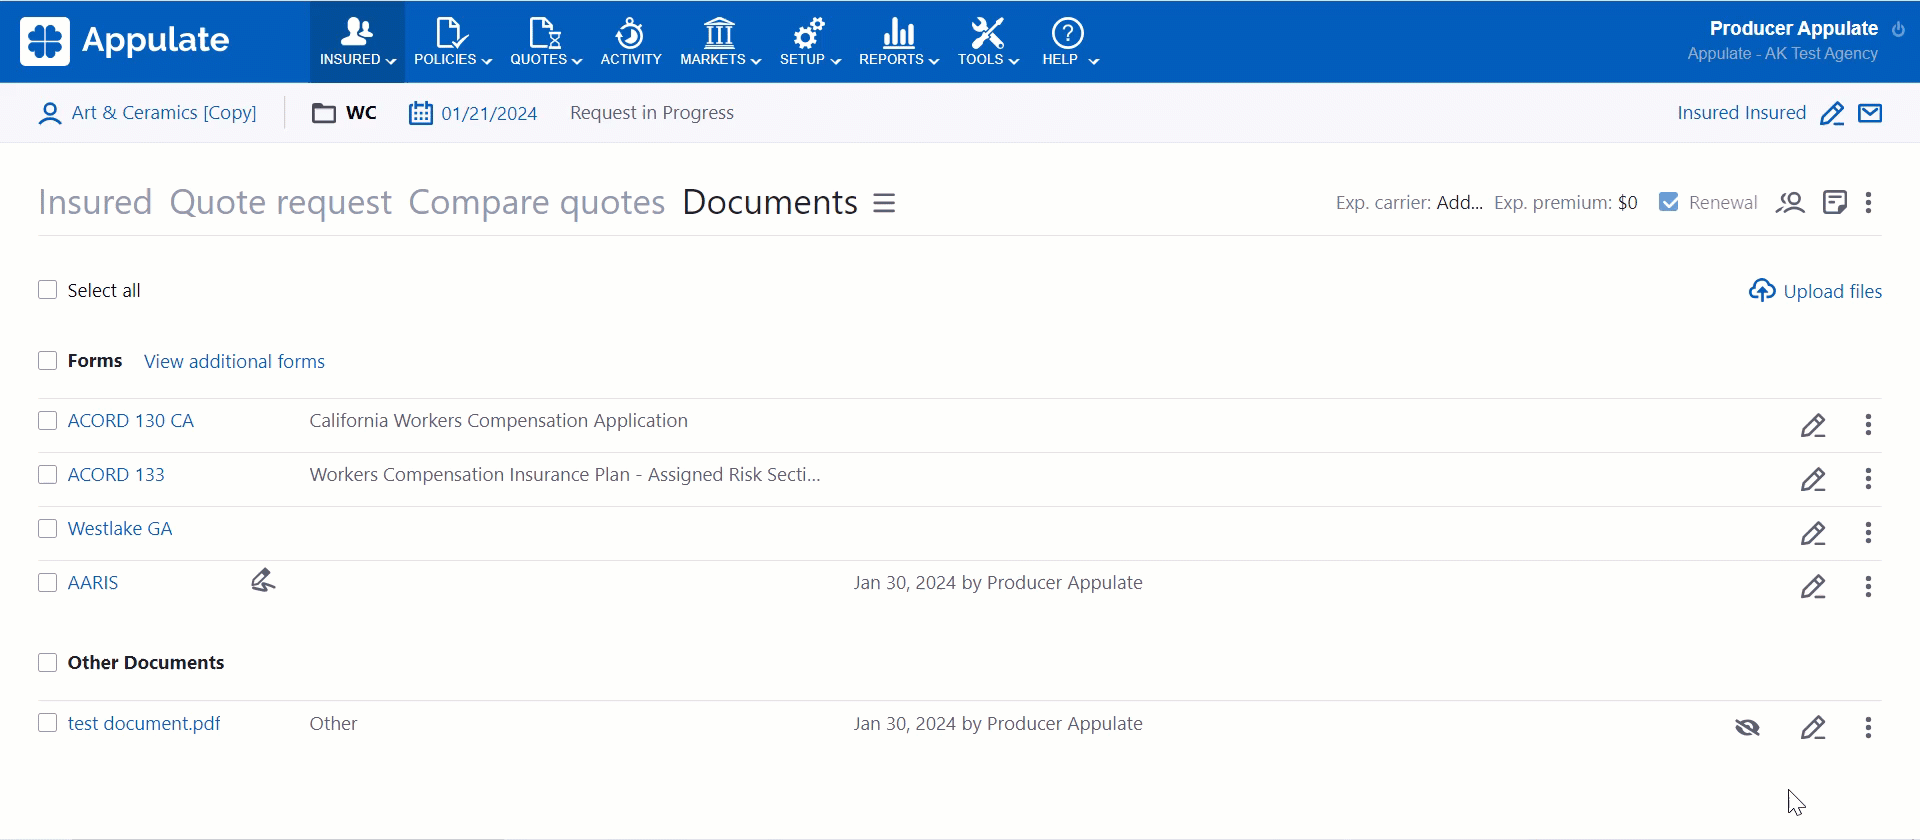Expand the Markets dropdown menu

(720, 41)
